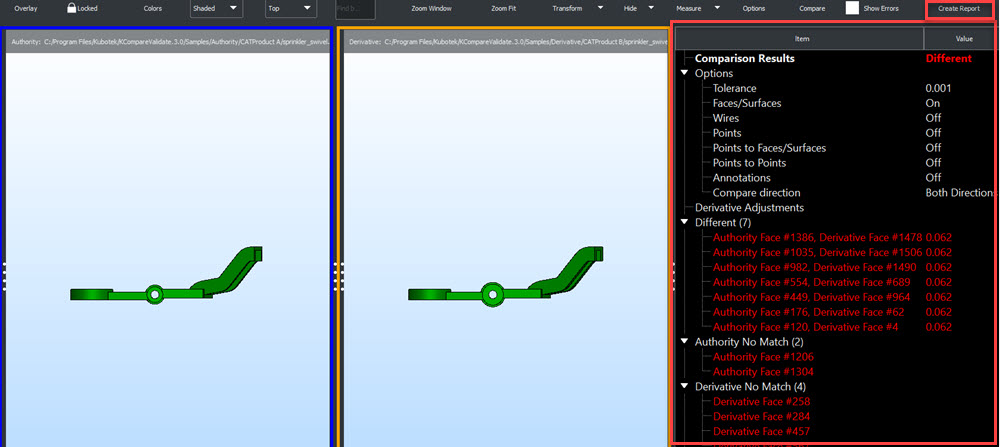Click the Locked padlock icon
The width and height of the screenshot is (1000, 447).
click(71, 8)
